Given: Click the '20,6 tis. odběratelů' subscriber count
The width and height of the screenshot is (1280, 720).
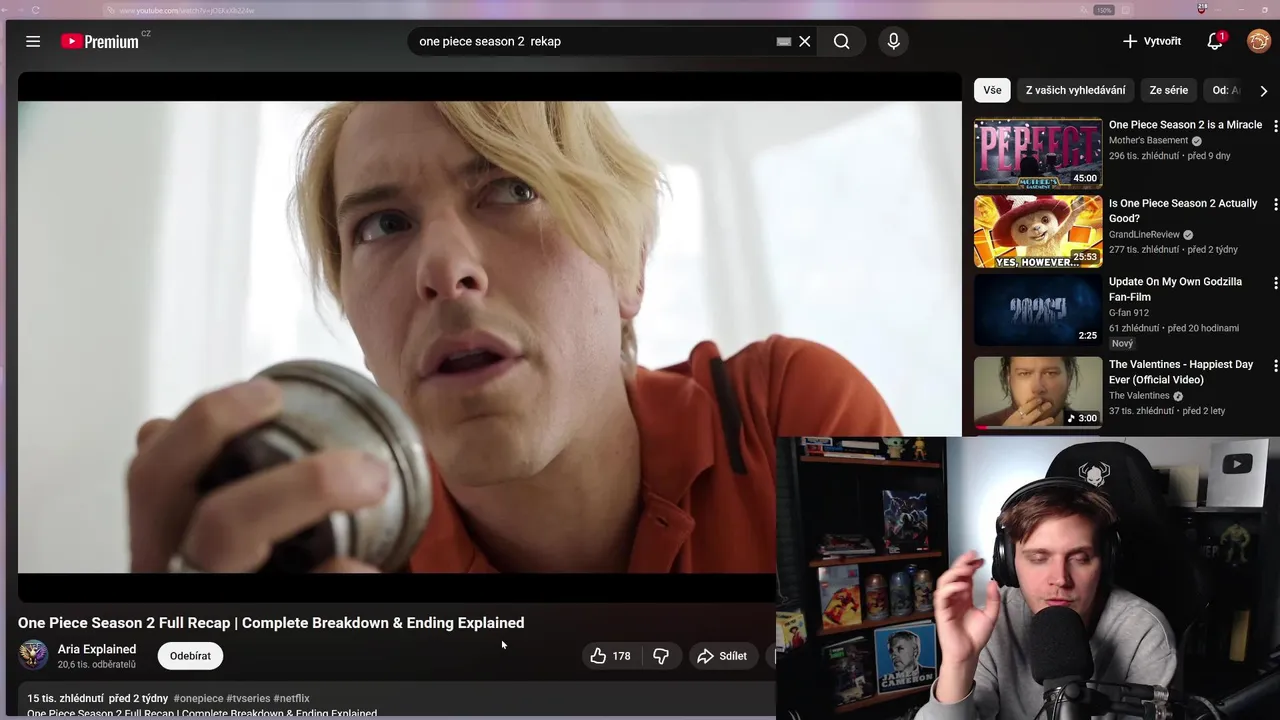Looking at the screenshot, I should click(97, 664).
